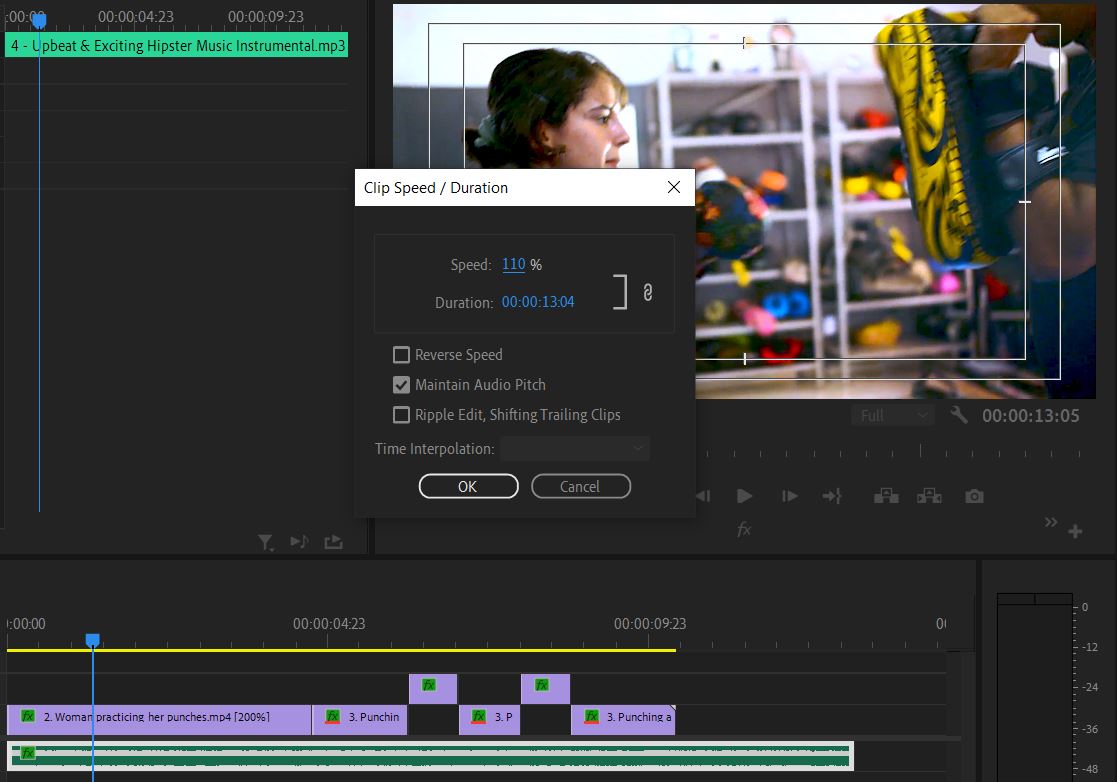Click OK in Clip Speed dialog
The image size is (1117, 782).
(x=469, y=486)
